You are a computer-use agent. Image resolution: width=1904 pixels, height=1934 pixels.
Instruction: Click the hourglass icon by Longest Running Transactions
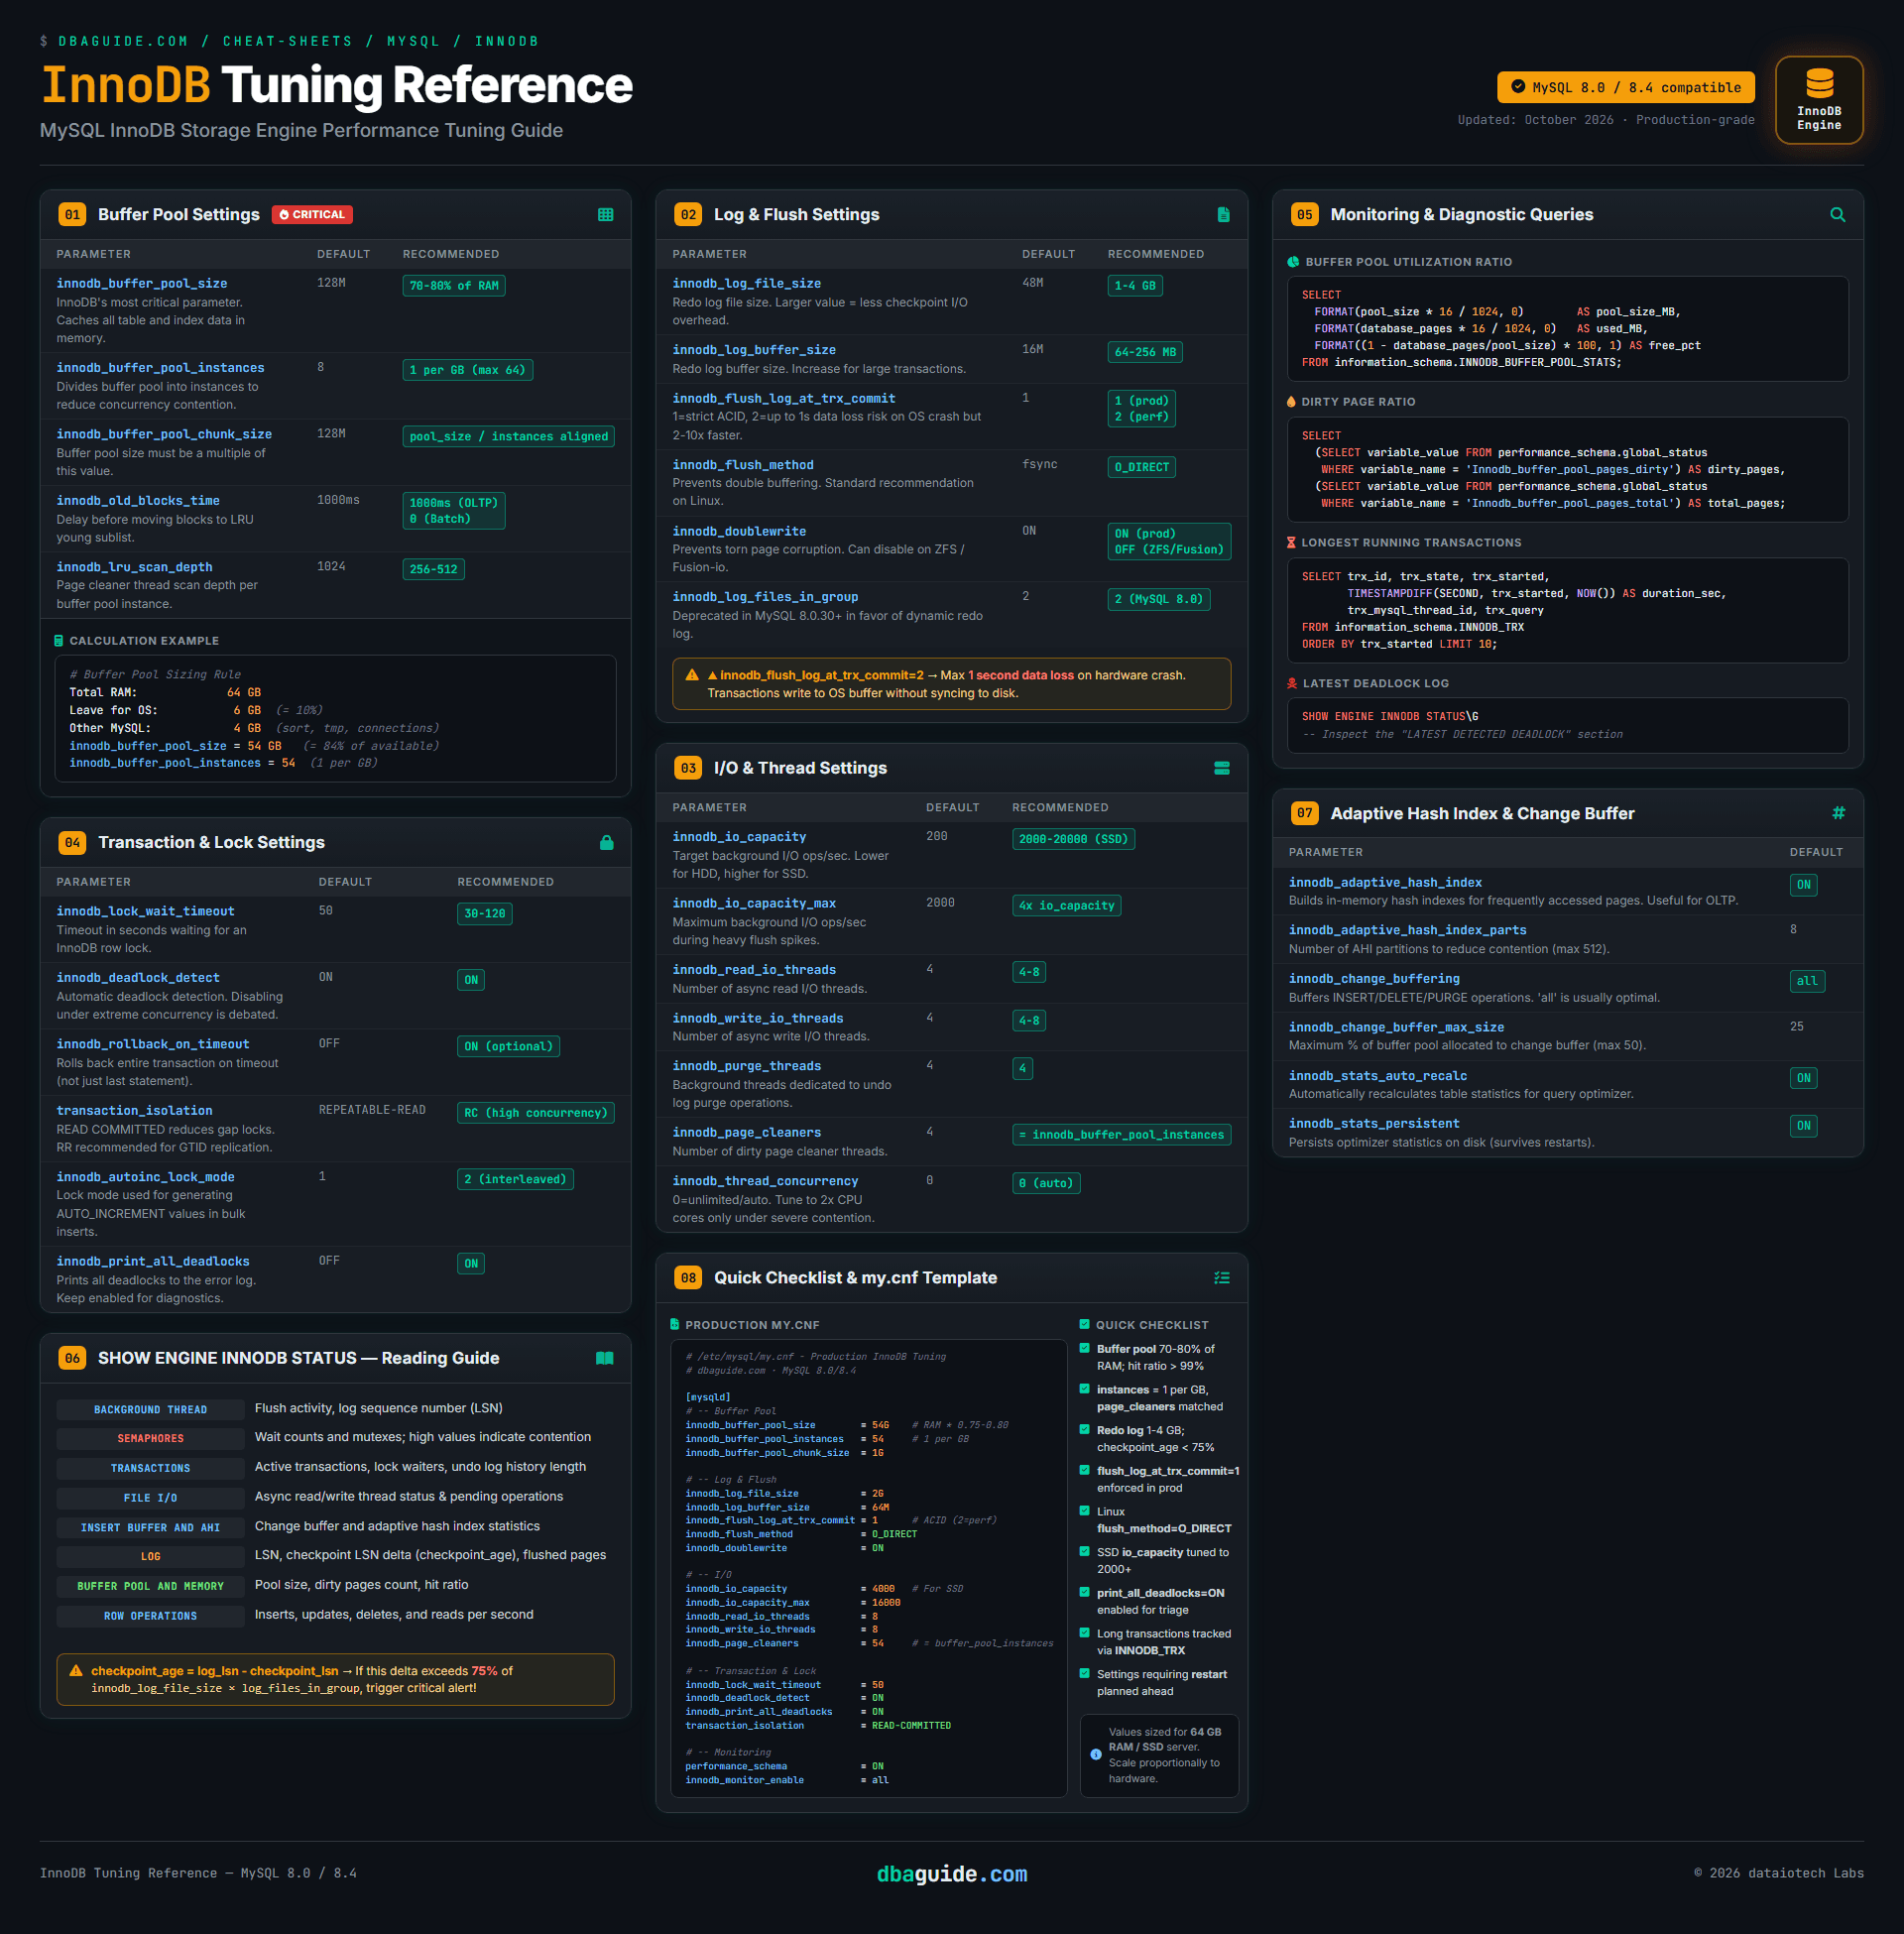point(1291,543)
